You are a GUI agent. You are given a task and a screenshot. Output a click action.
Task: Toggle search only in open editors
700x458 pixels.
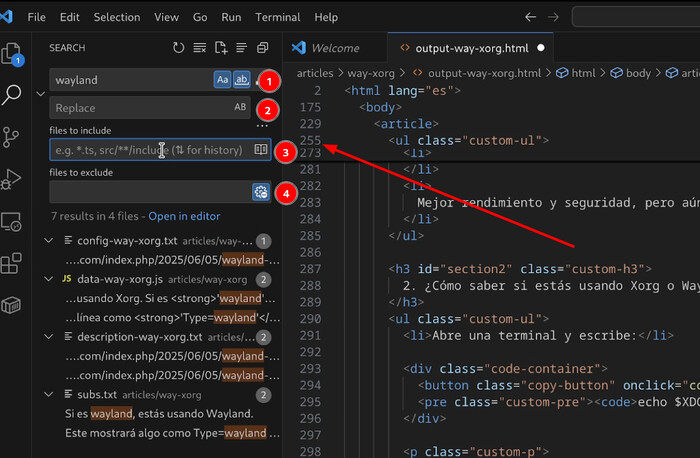[x=261, y=149]
